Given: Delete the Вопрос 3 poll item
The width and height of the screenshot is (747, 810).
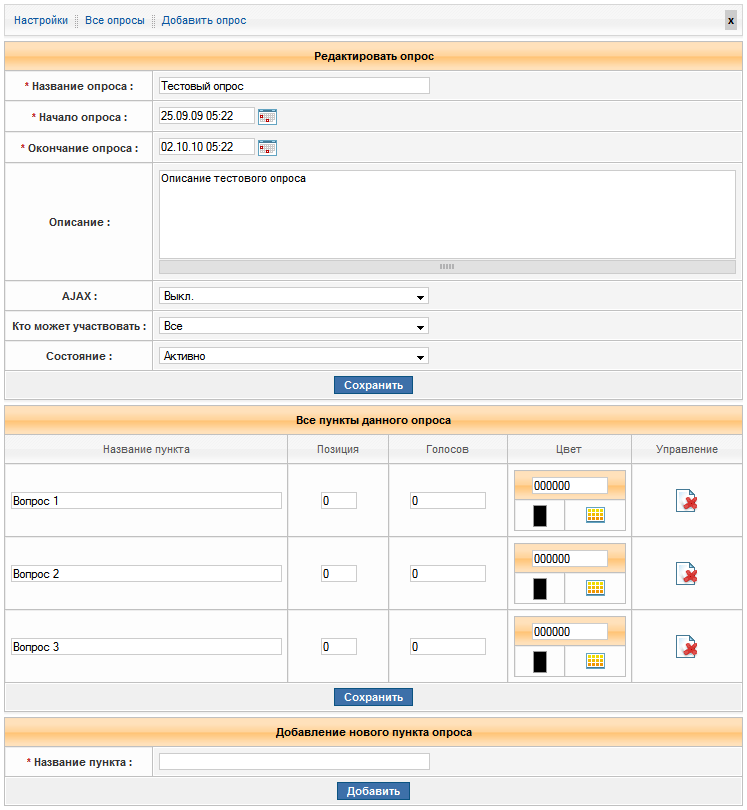Looking at the screenshot, I should pos(686,647).
